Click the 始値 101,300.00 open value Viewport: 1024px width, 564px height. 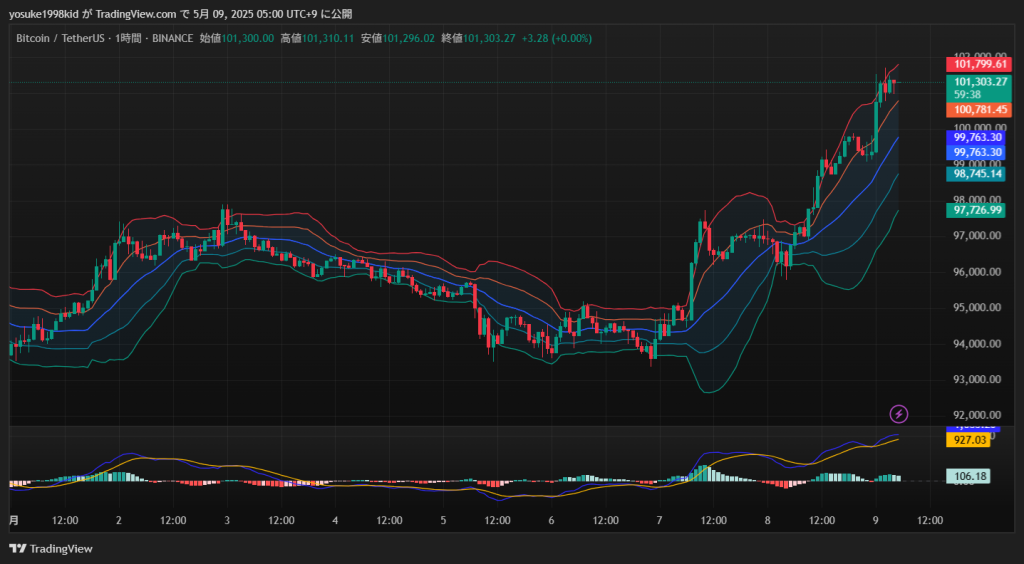click(236, 39)
